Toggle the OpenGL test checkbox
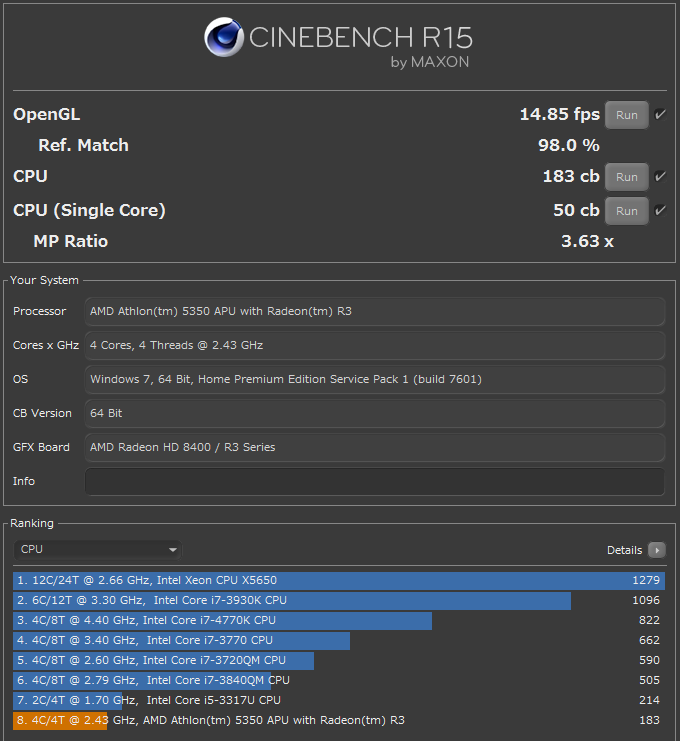The width and height of the screenshot is (680, 741). point(660,114)
